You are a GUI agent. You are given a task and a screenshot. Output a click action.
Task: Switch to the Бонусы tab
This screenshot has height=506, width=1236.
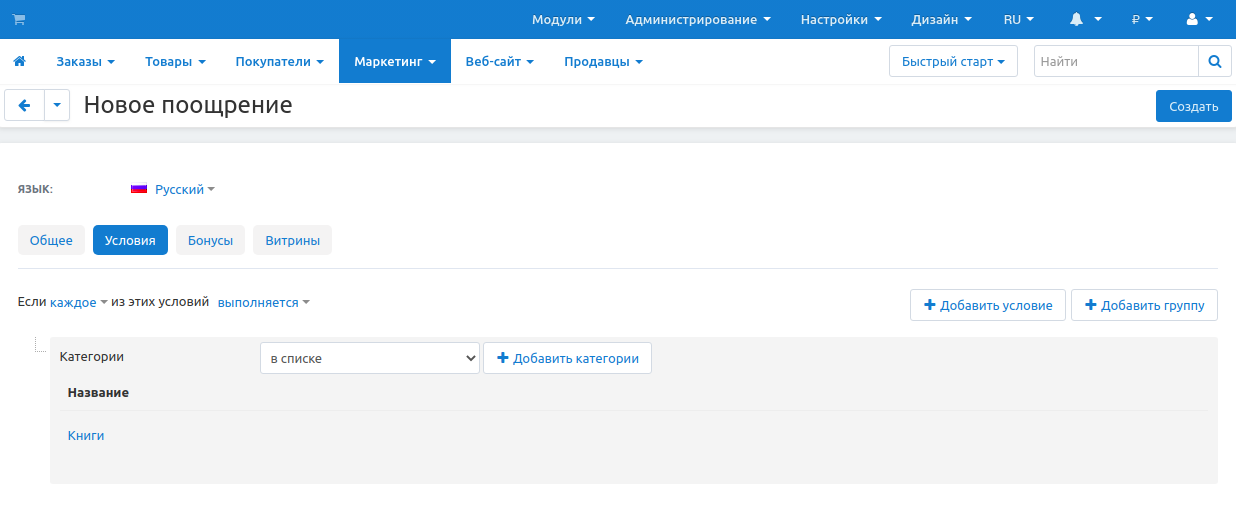[210, 241]
